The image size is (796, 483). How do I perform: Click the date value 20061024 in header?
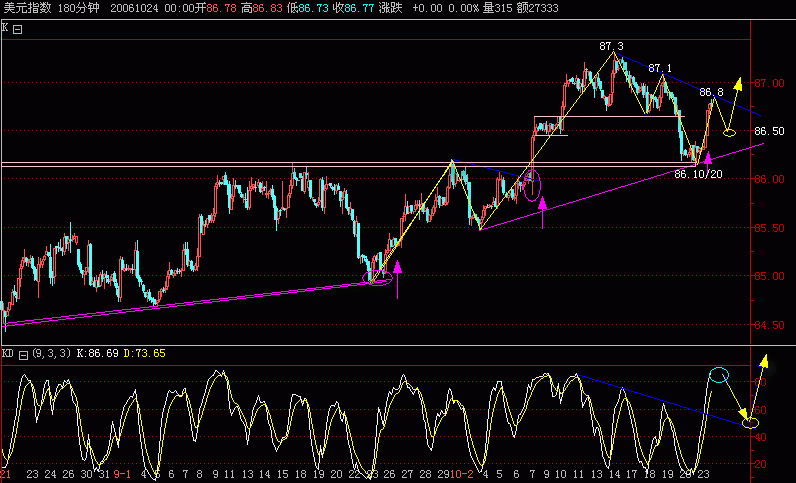134,8
